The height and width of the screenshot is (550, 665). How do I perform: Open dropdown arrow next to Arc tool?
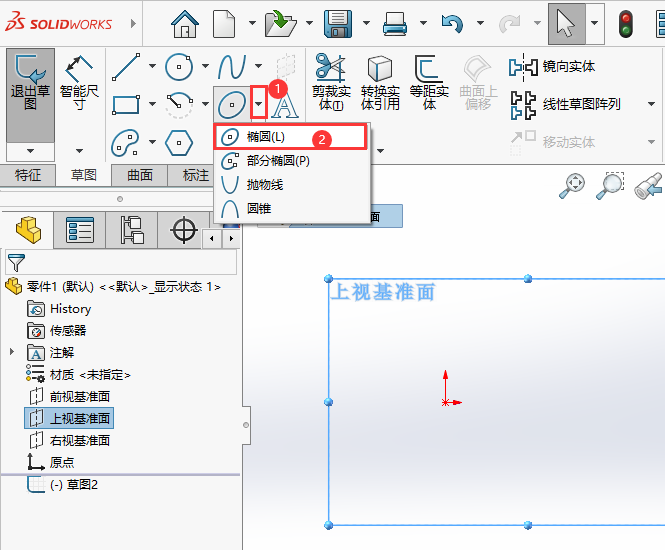(205, 104)
